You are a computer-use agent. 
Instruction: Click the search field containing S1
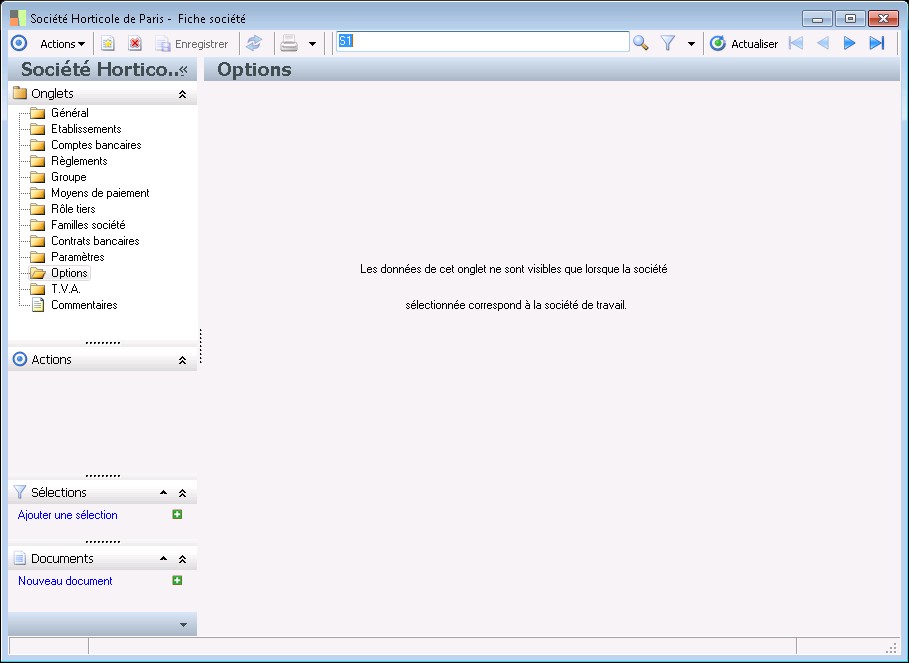point(483,42)
